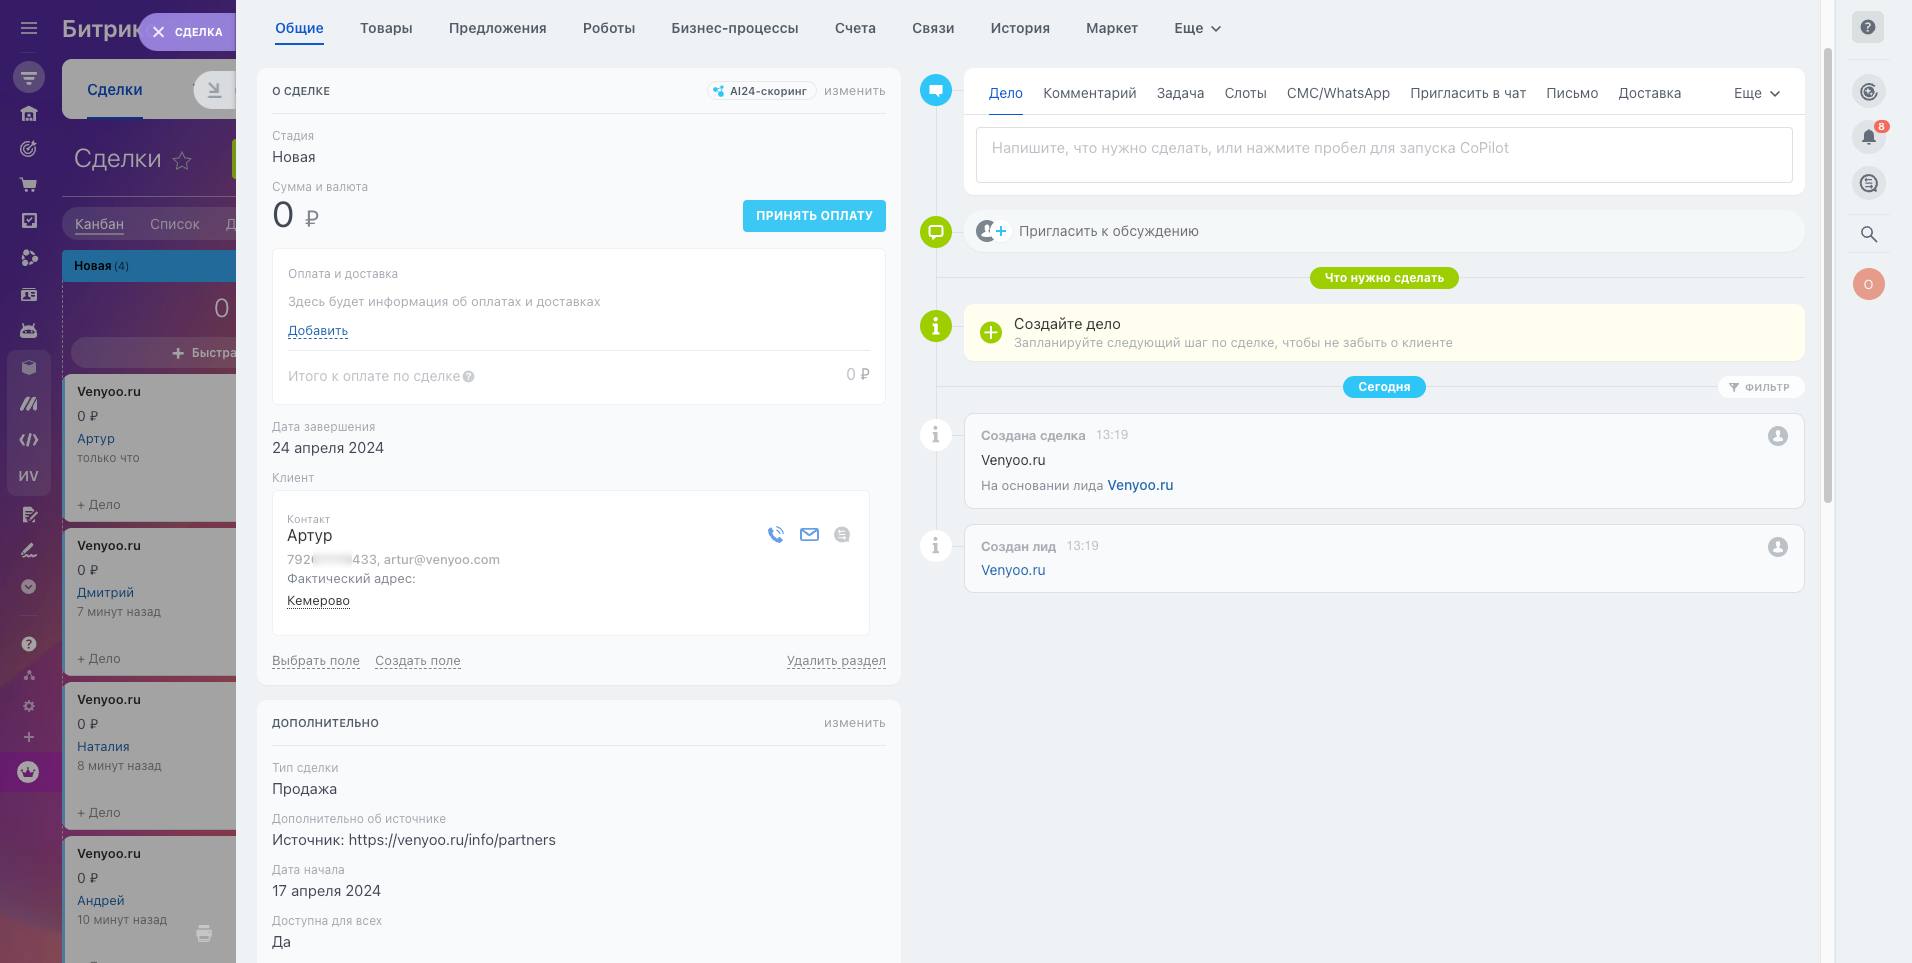Open settings gear in left sidebar
The image size is (1912, 963).
[29, 706]
